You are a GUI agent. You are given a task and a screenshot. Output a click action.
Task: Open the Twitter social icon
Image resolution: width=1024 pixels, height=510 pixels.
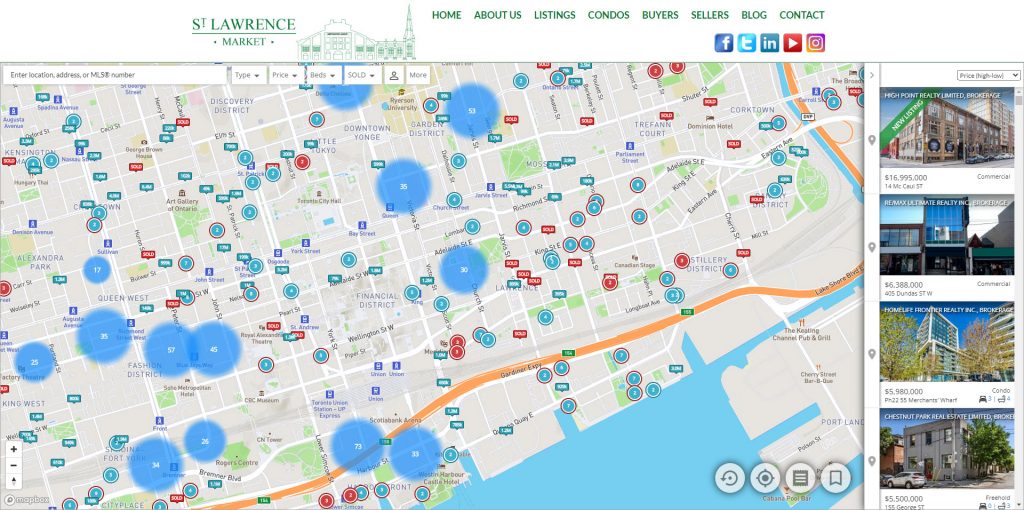coord(747,43)
